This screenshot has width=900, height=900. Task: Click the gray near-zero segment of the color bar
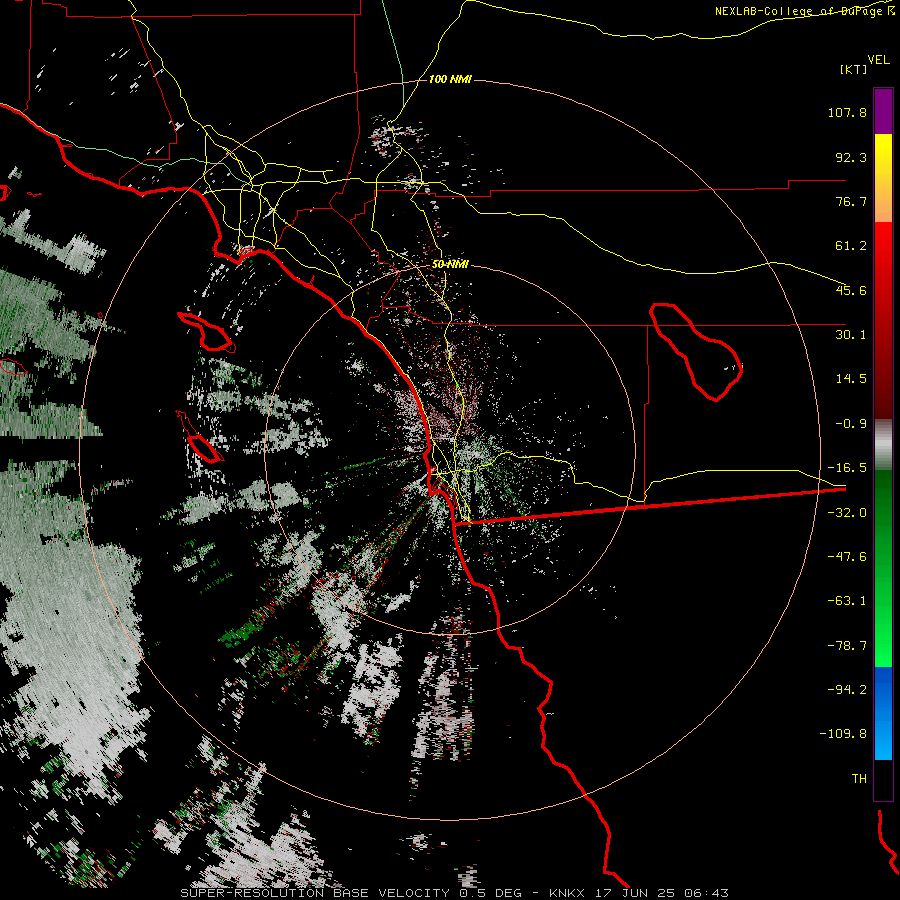(883, 445)
